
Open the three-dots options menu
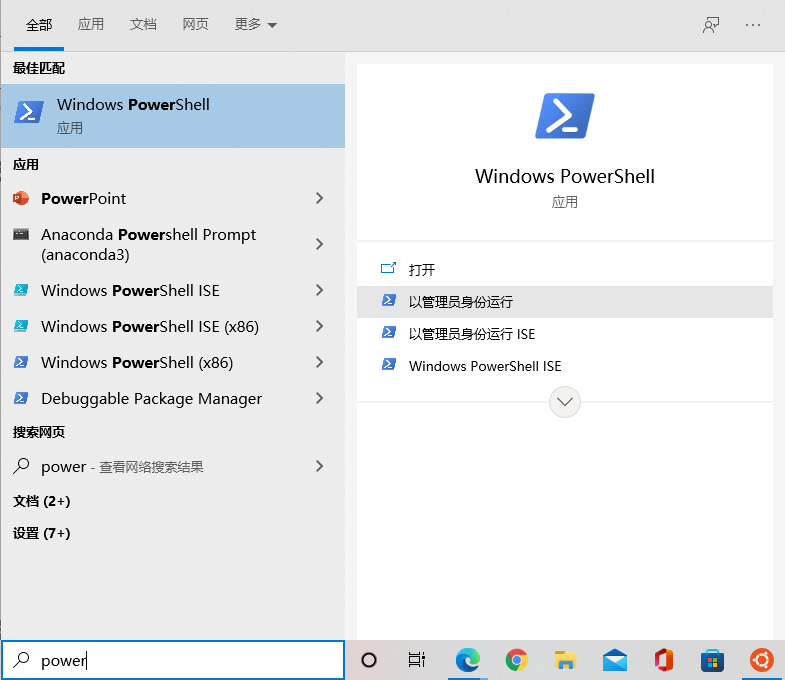click(752, 25)
